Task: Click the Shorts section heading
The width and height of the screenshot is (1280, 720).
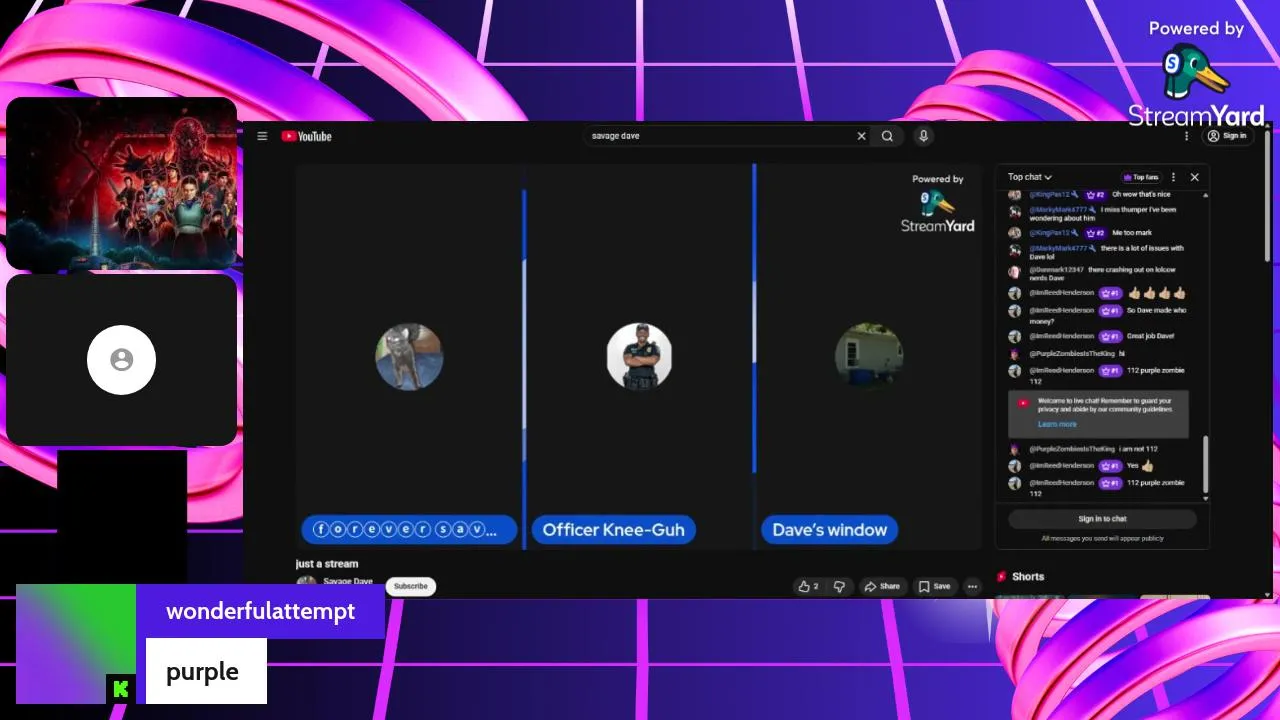Action: 1027,576
